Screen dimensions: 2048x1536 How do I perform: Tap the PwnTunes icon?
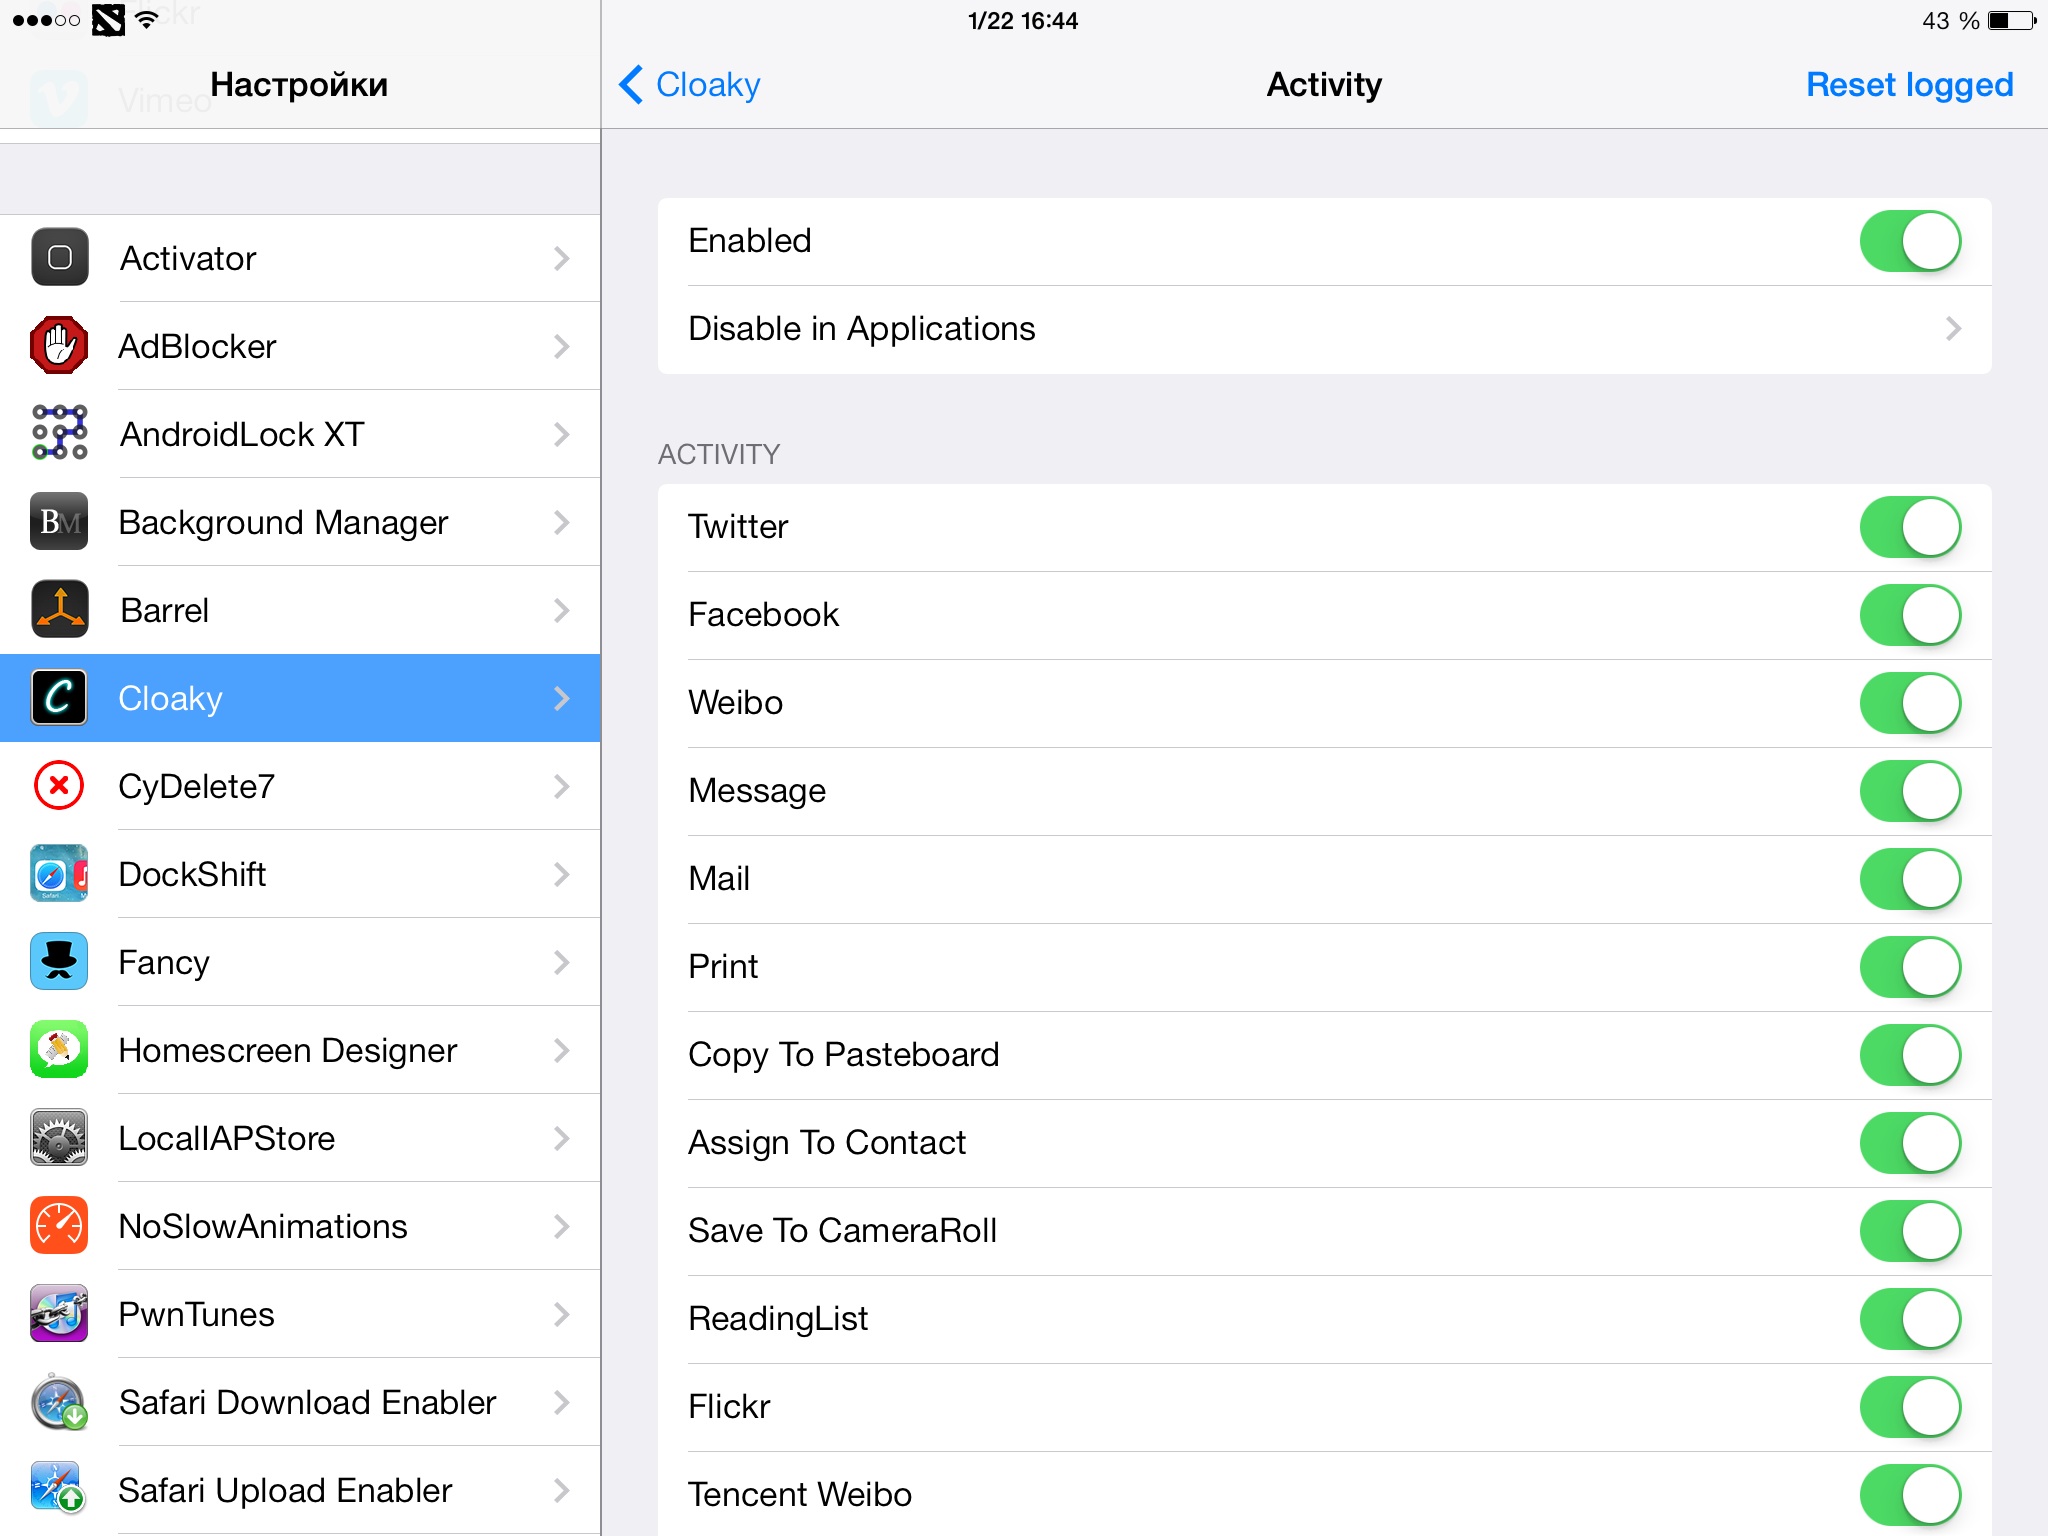(x=59, y=1314)
